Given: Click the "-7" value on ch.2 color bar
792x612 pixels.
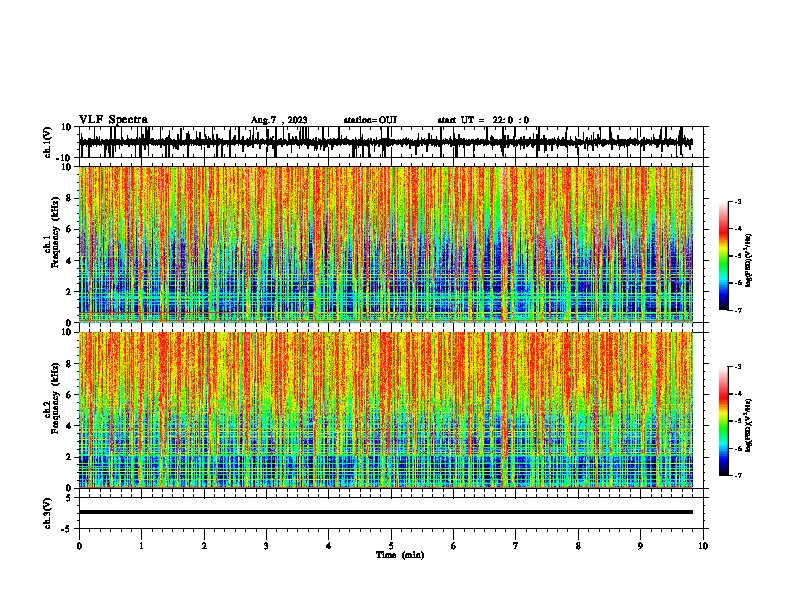Looking at the screenshot, I should coord(738,475).
